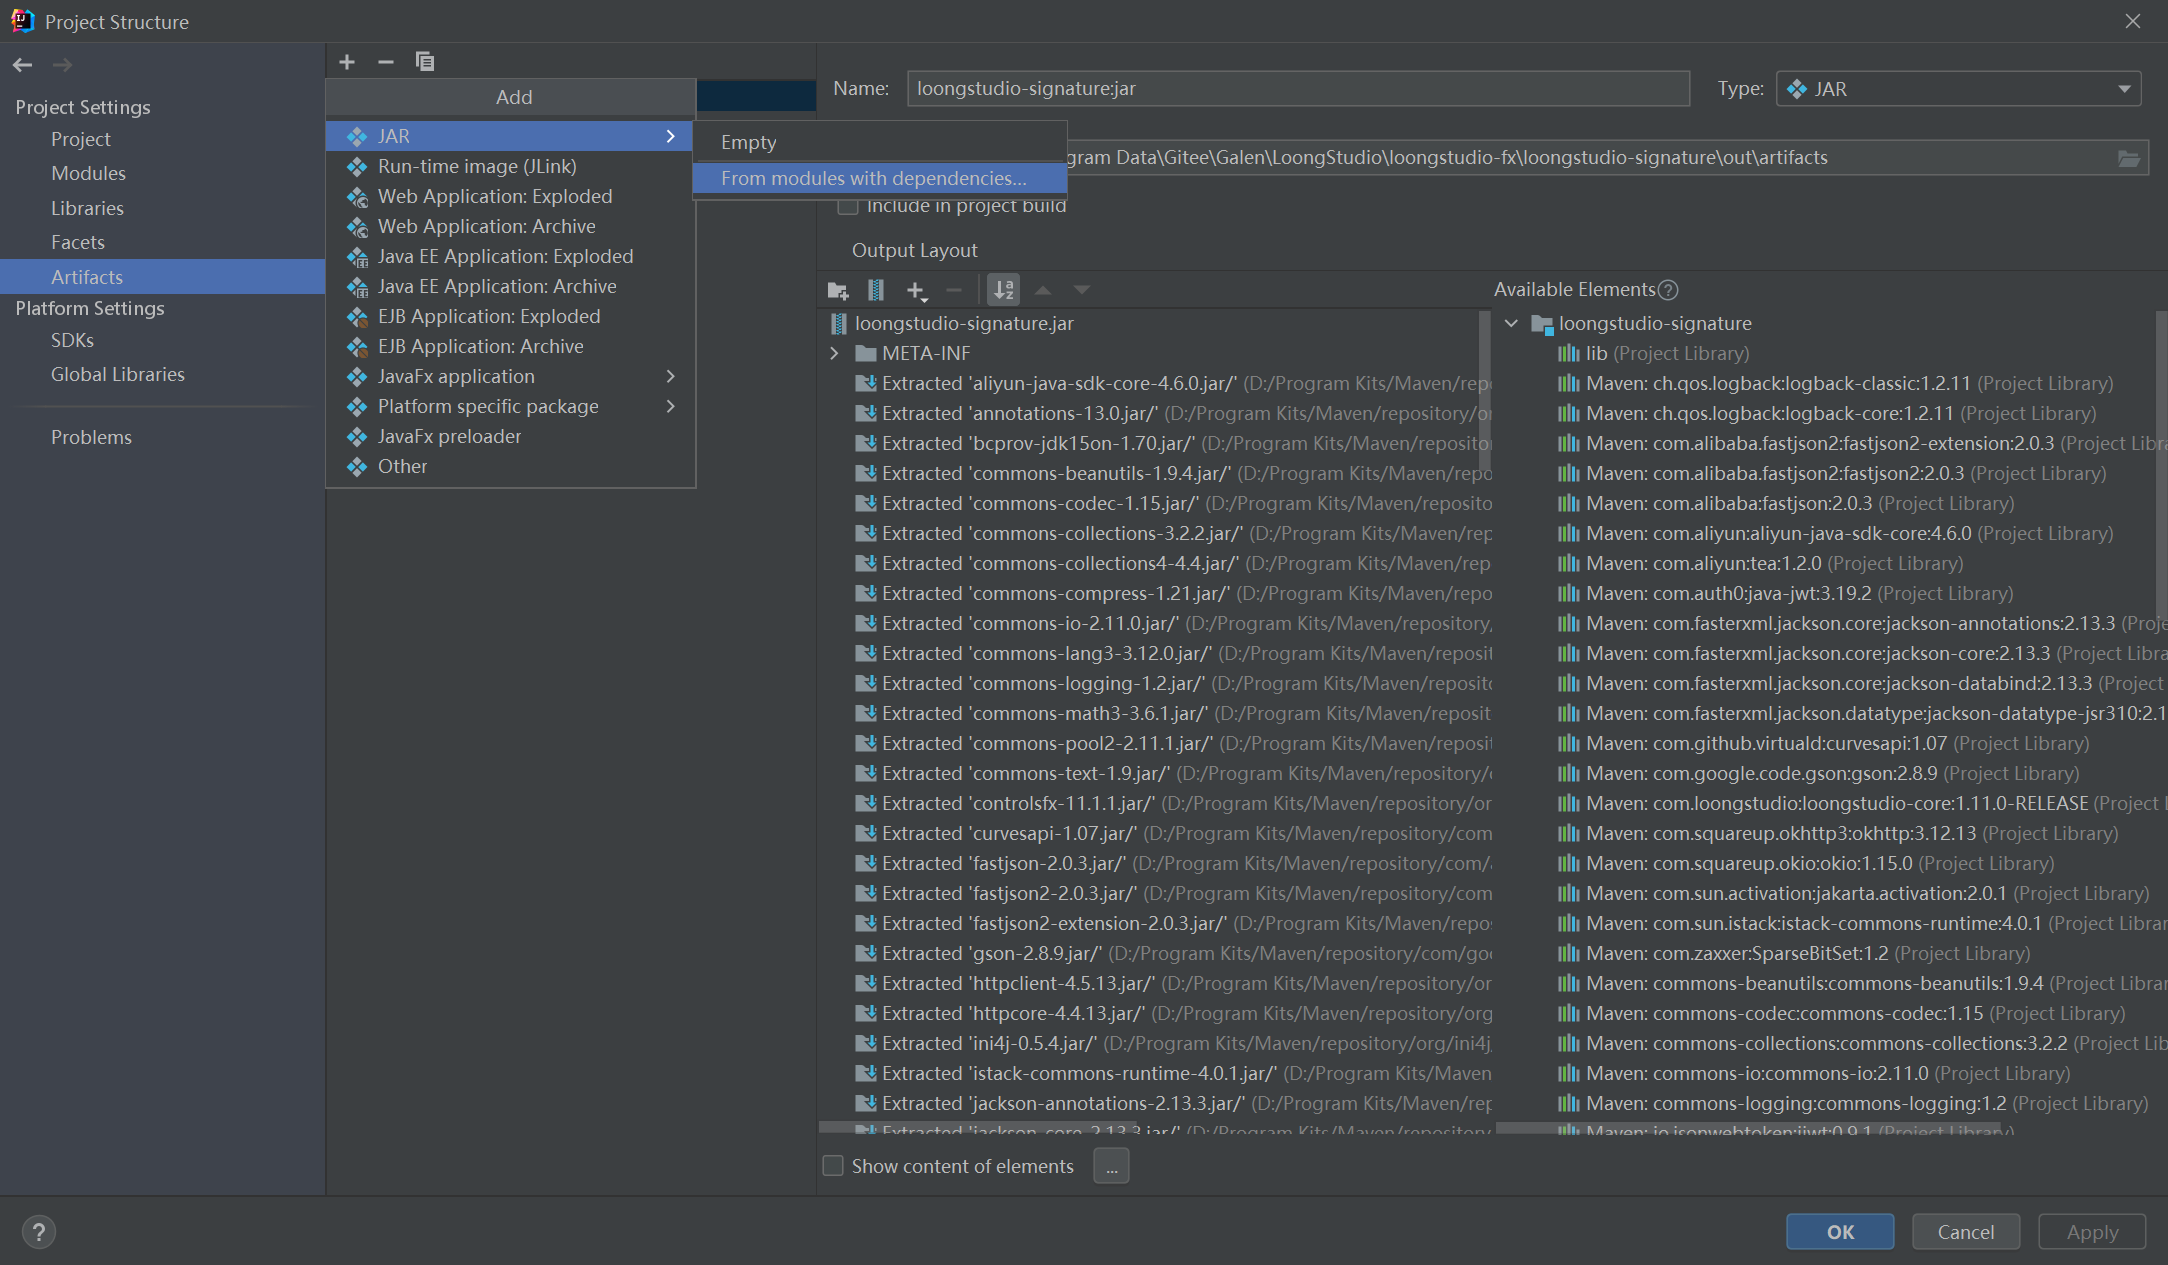Select Run-time image (JLink) from Add menu
The height and width of the screenshot is (1265, 2168).
[x=510, y=166]
